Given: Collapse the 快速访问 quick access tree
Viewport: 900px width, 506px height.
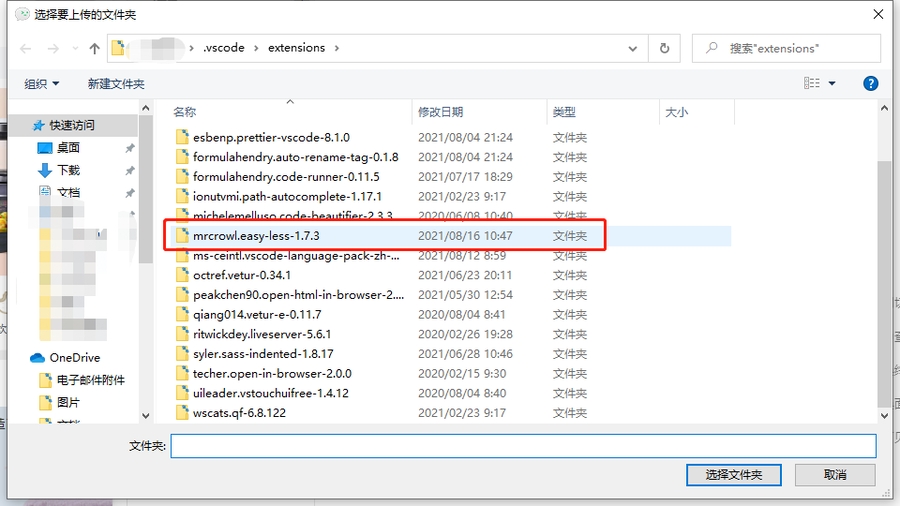Looking at the screenshot, I should coord(21,125).
